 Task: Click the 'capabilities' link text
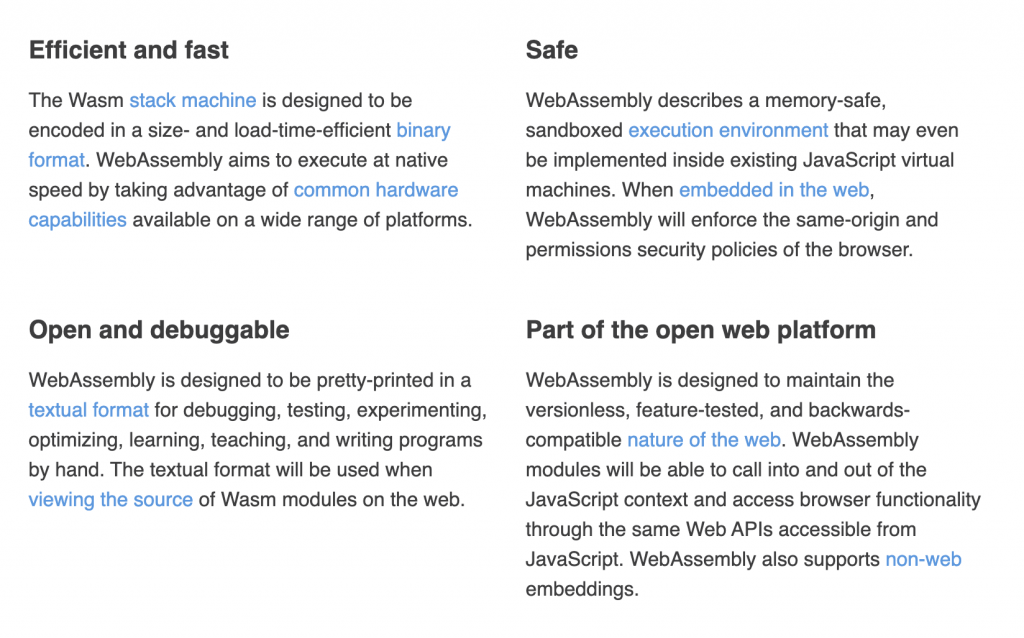click(x=77, y=220)
